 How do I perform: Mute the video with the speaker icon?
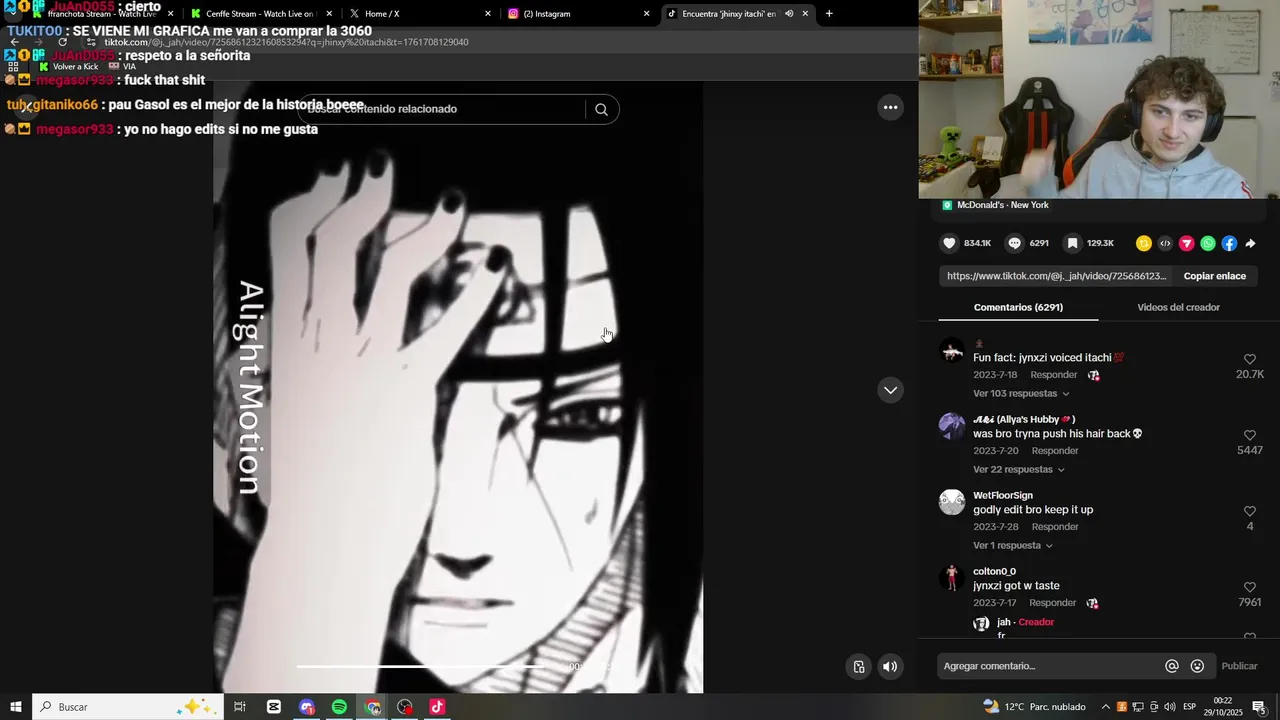890,667
